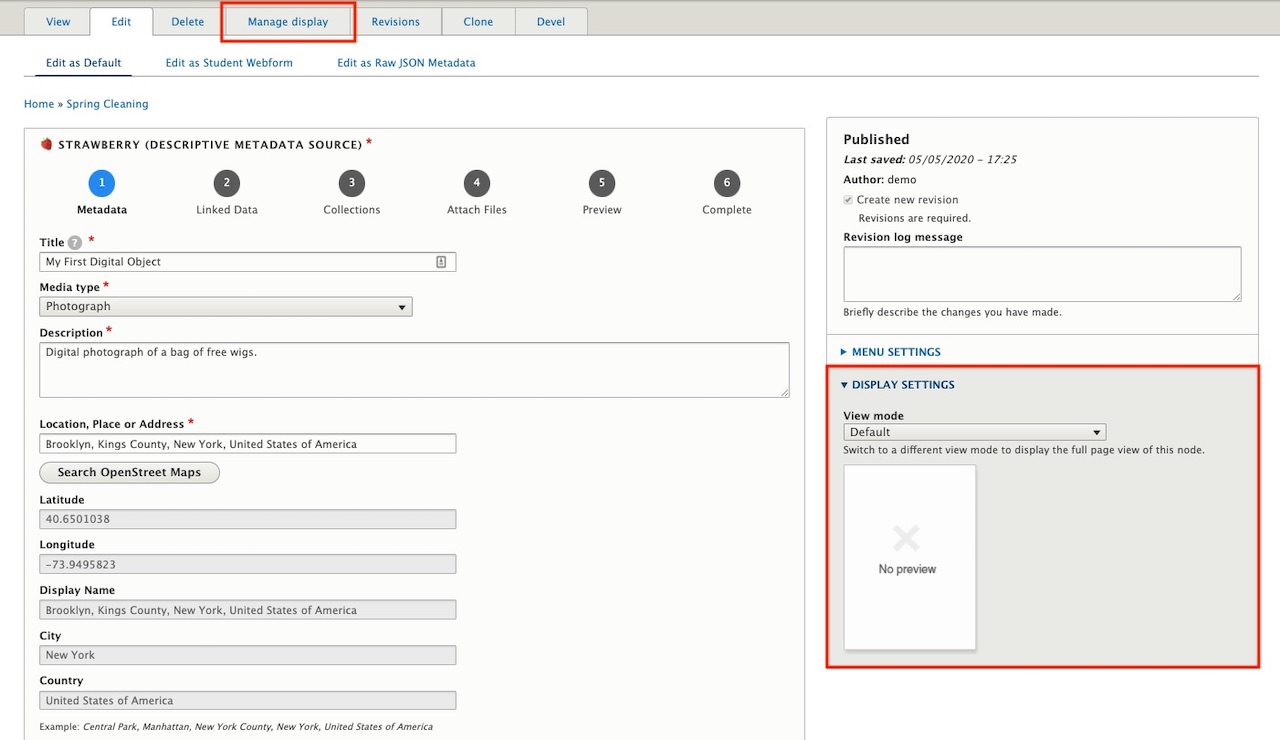
Task: Go to step 2 Linked Data circle
Action: click(x=227, y=183)
